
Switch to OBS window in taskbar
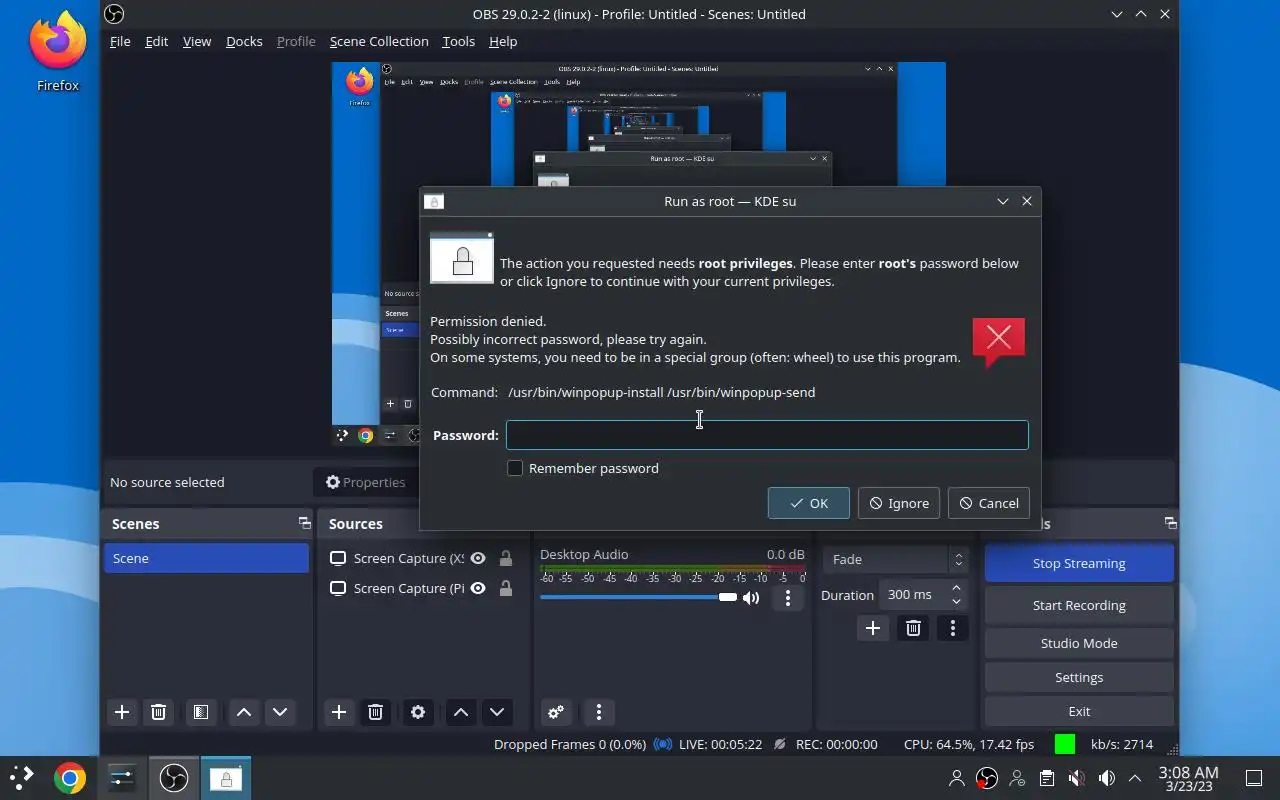(x=174, y=777)
